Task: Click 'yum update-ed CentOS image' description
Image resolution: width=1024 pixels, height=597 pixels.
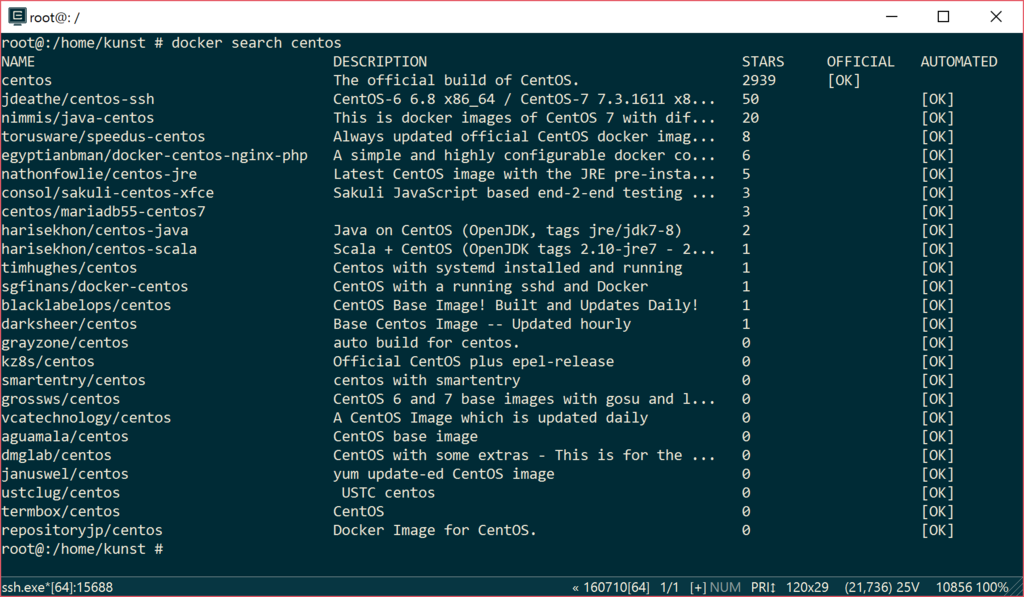Action: click(x=443, y=474)
